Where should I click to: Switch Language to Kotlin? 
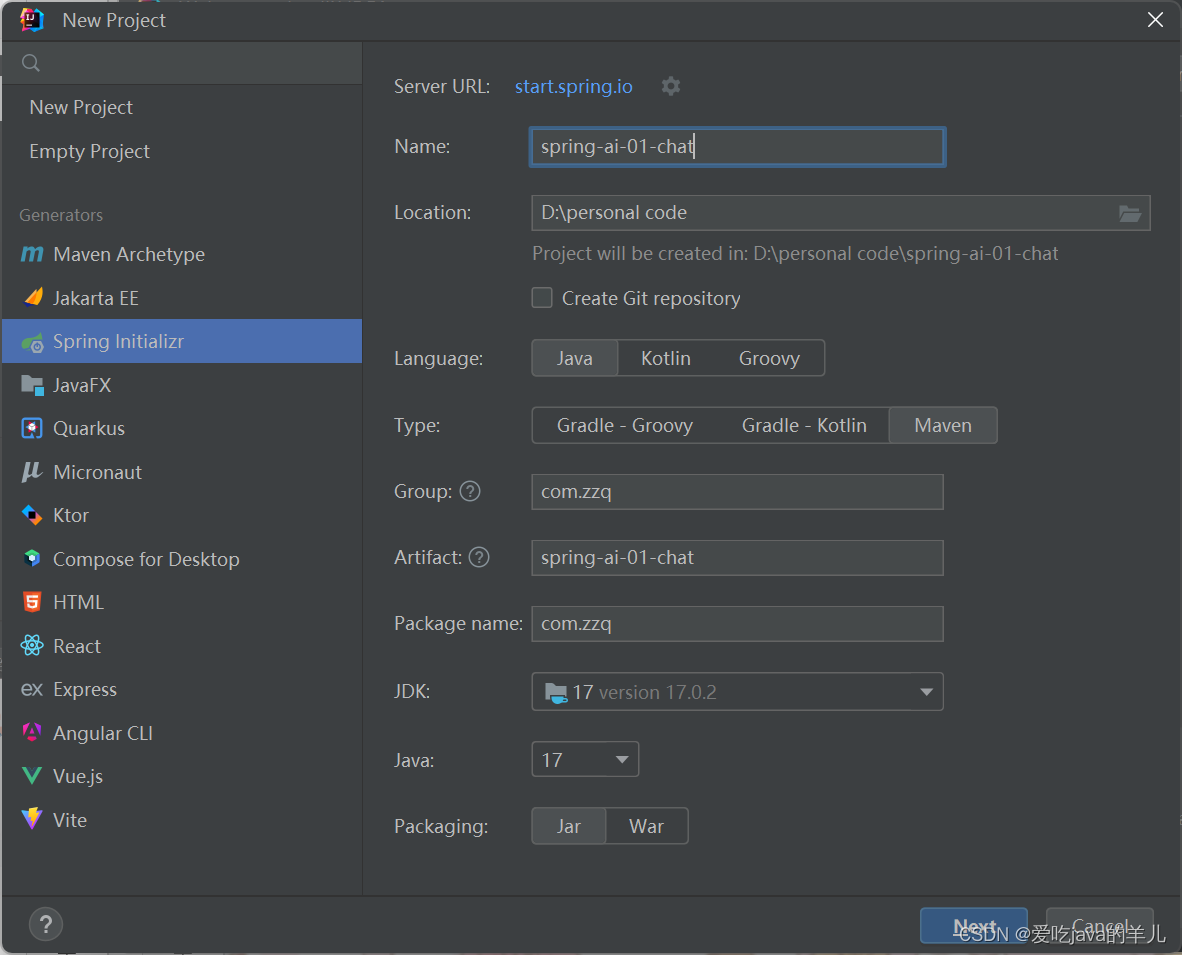(x=665, y=357)
